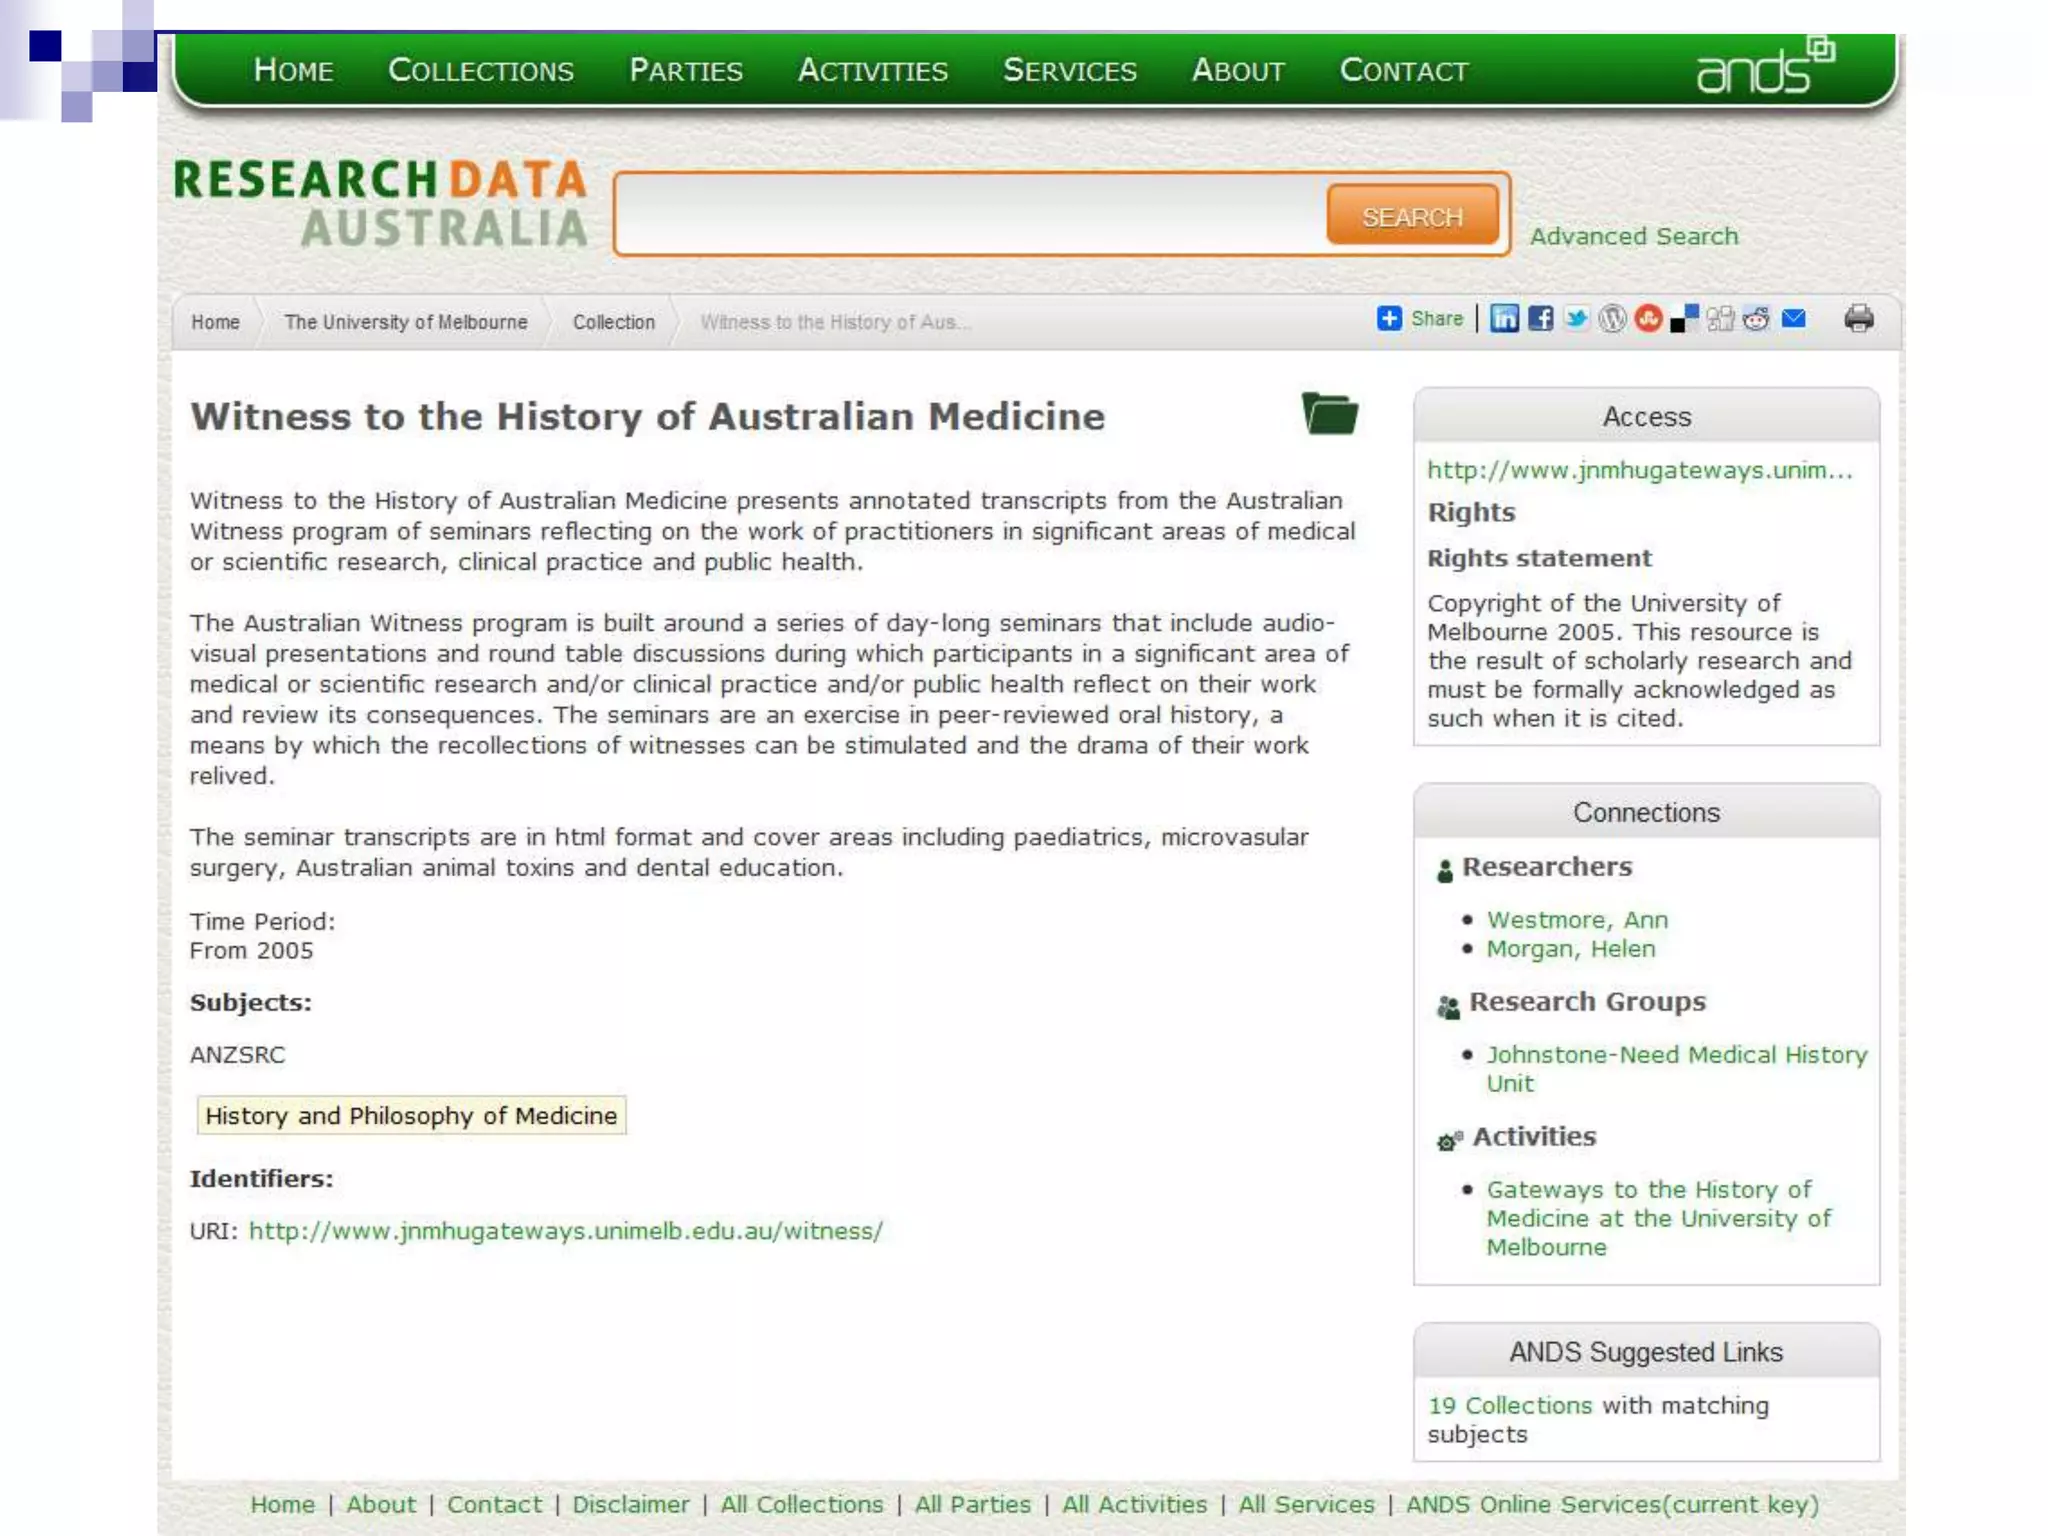
Task: Share via the WordPress icon
Action: [x=1612, y=319]
